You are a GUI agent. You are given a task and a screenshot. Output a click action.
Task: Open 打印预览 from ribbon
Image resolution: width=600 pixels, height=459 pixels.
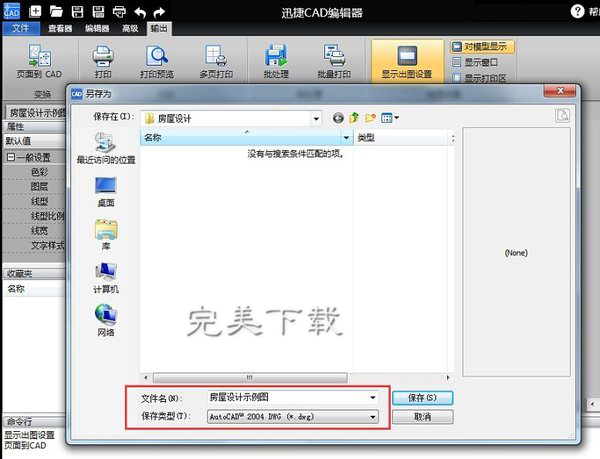point(157,62)
